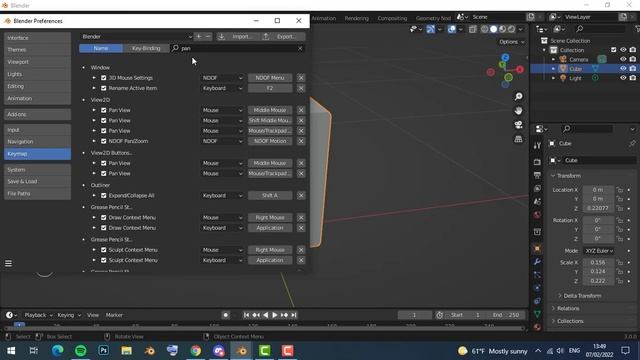This screenshot has height=360, width=640.
Task: Open the Save & Load preferences tab
Action: click(x=37, y=181)
